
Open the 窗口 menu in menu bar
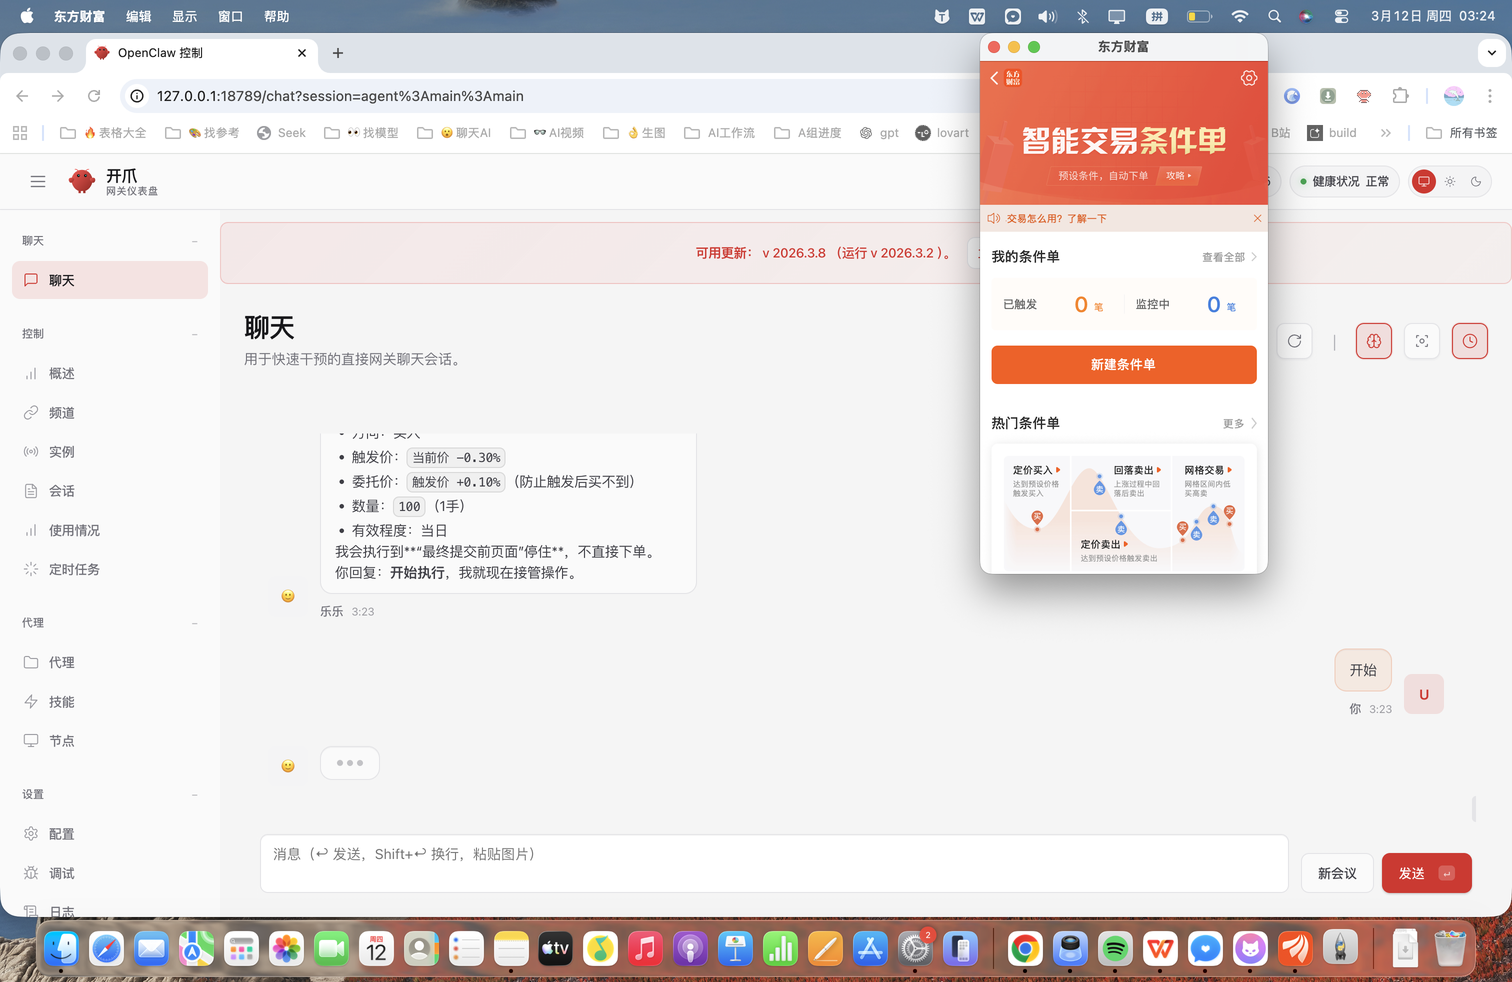click(x=230, y=16)
